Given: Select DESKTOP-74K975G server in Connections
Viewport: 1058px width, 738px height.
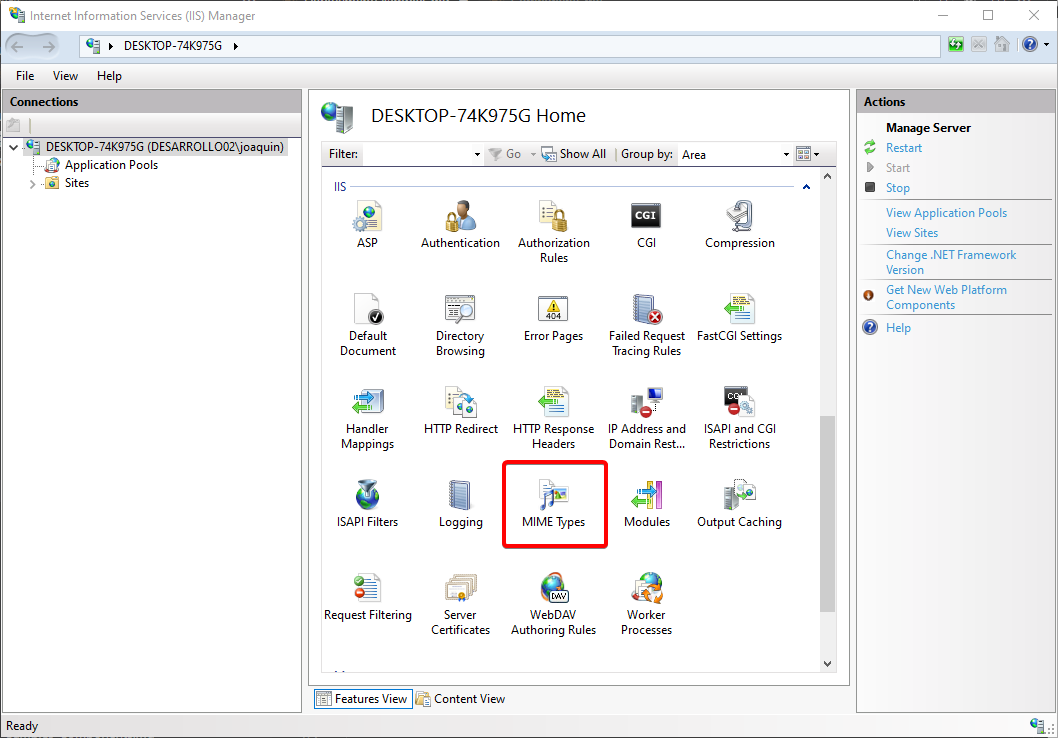Looking at the screenshot, I should (x=165, y=147).
